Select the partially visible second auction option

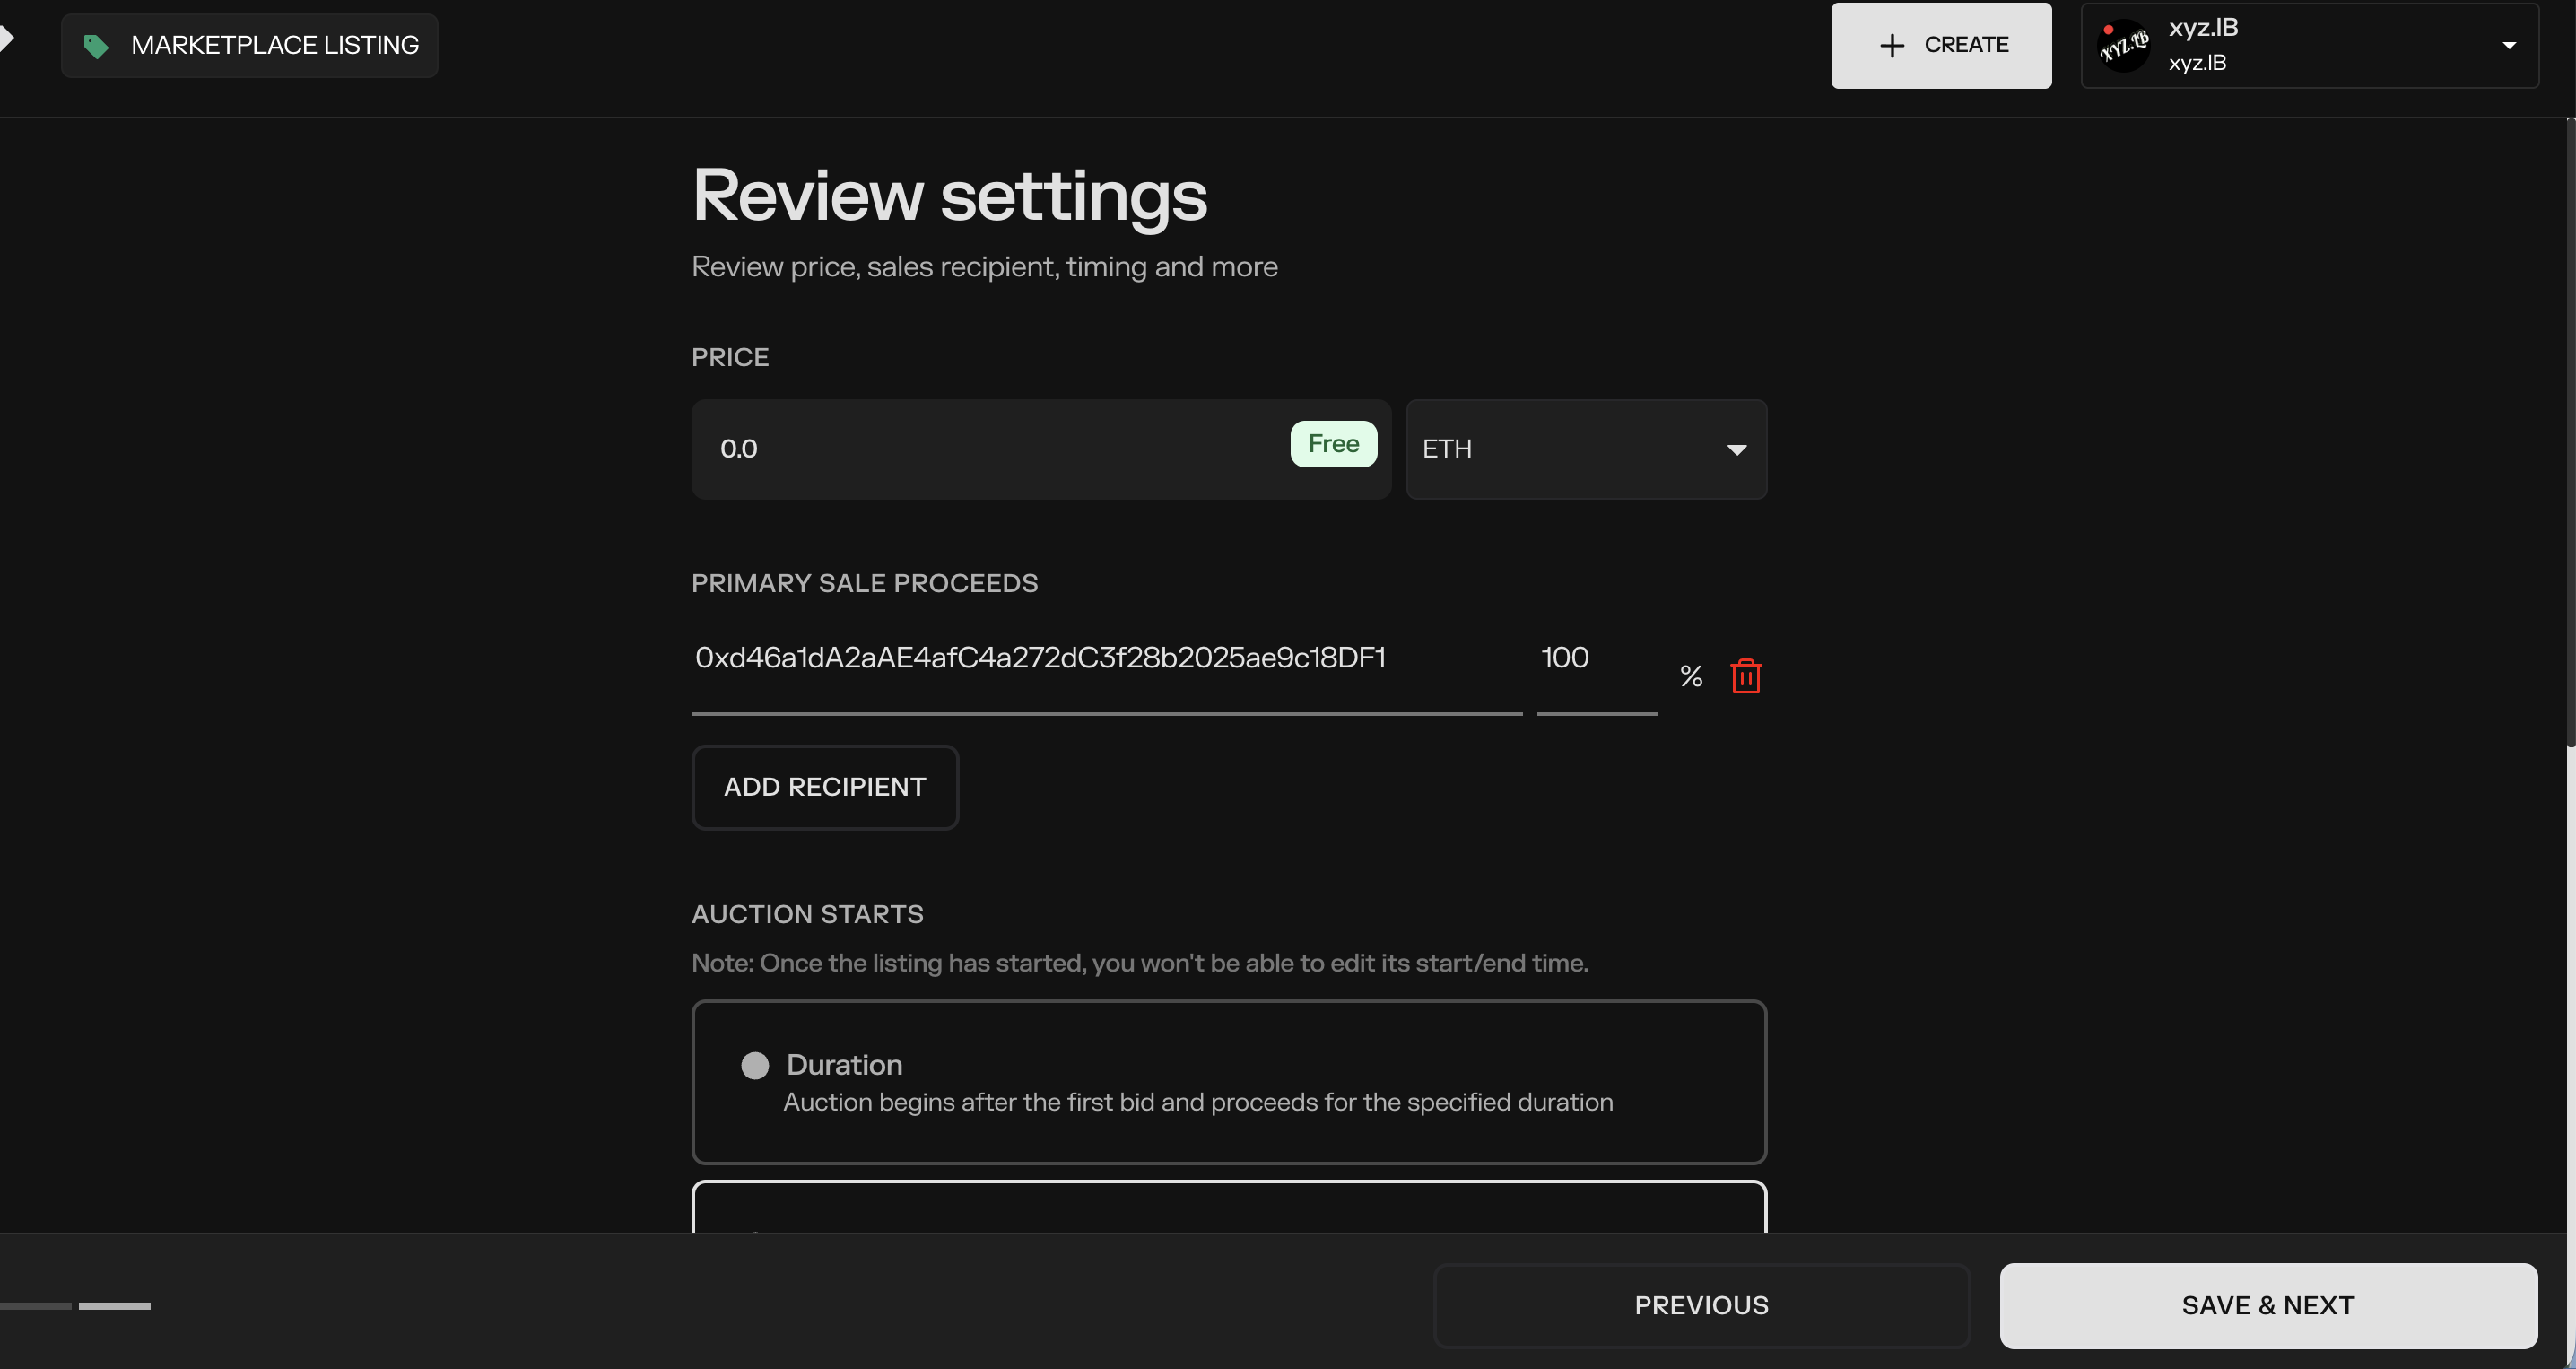[1229, 1207]
